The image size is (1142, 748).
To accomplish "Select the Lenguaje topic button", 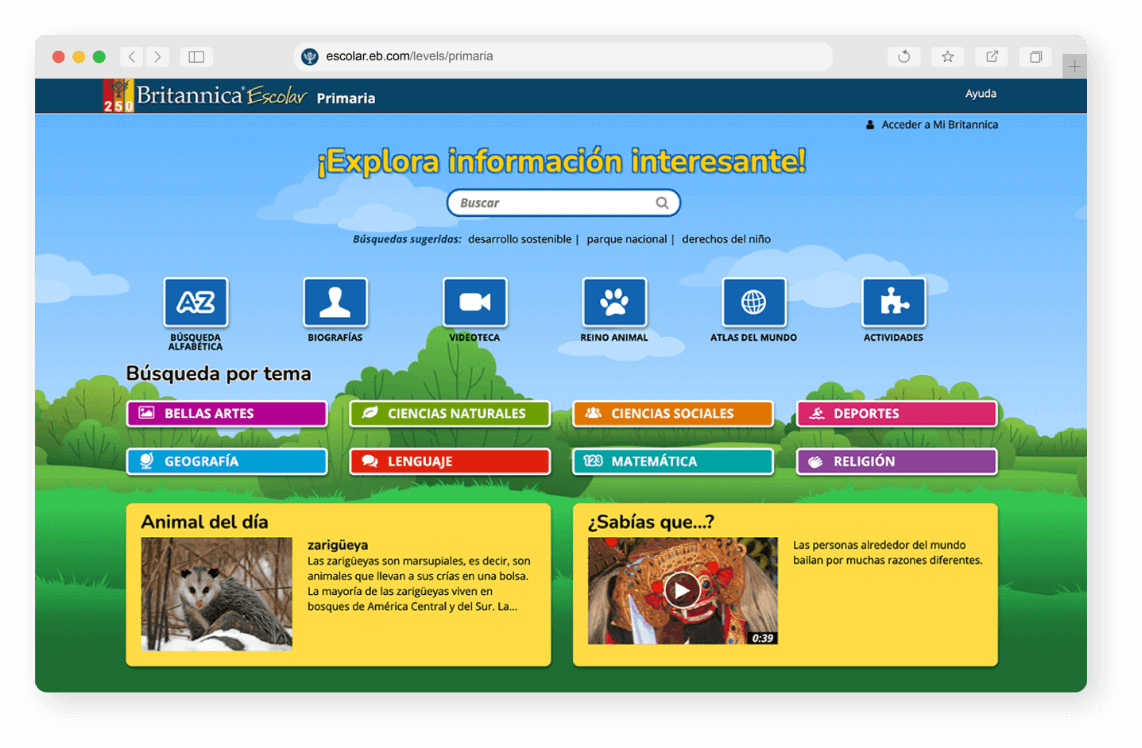I will pyautogui.click(x=450, y=462).
